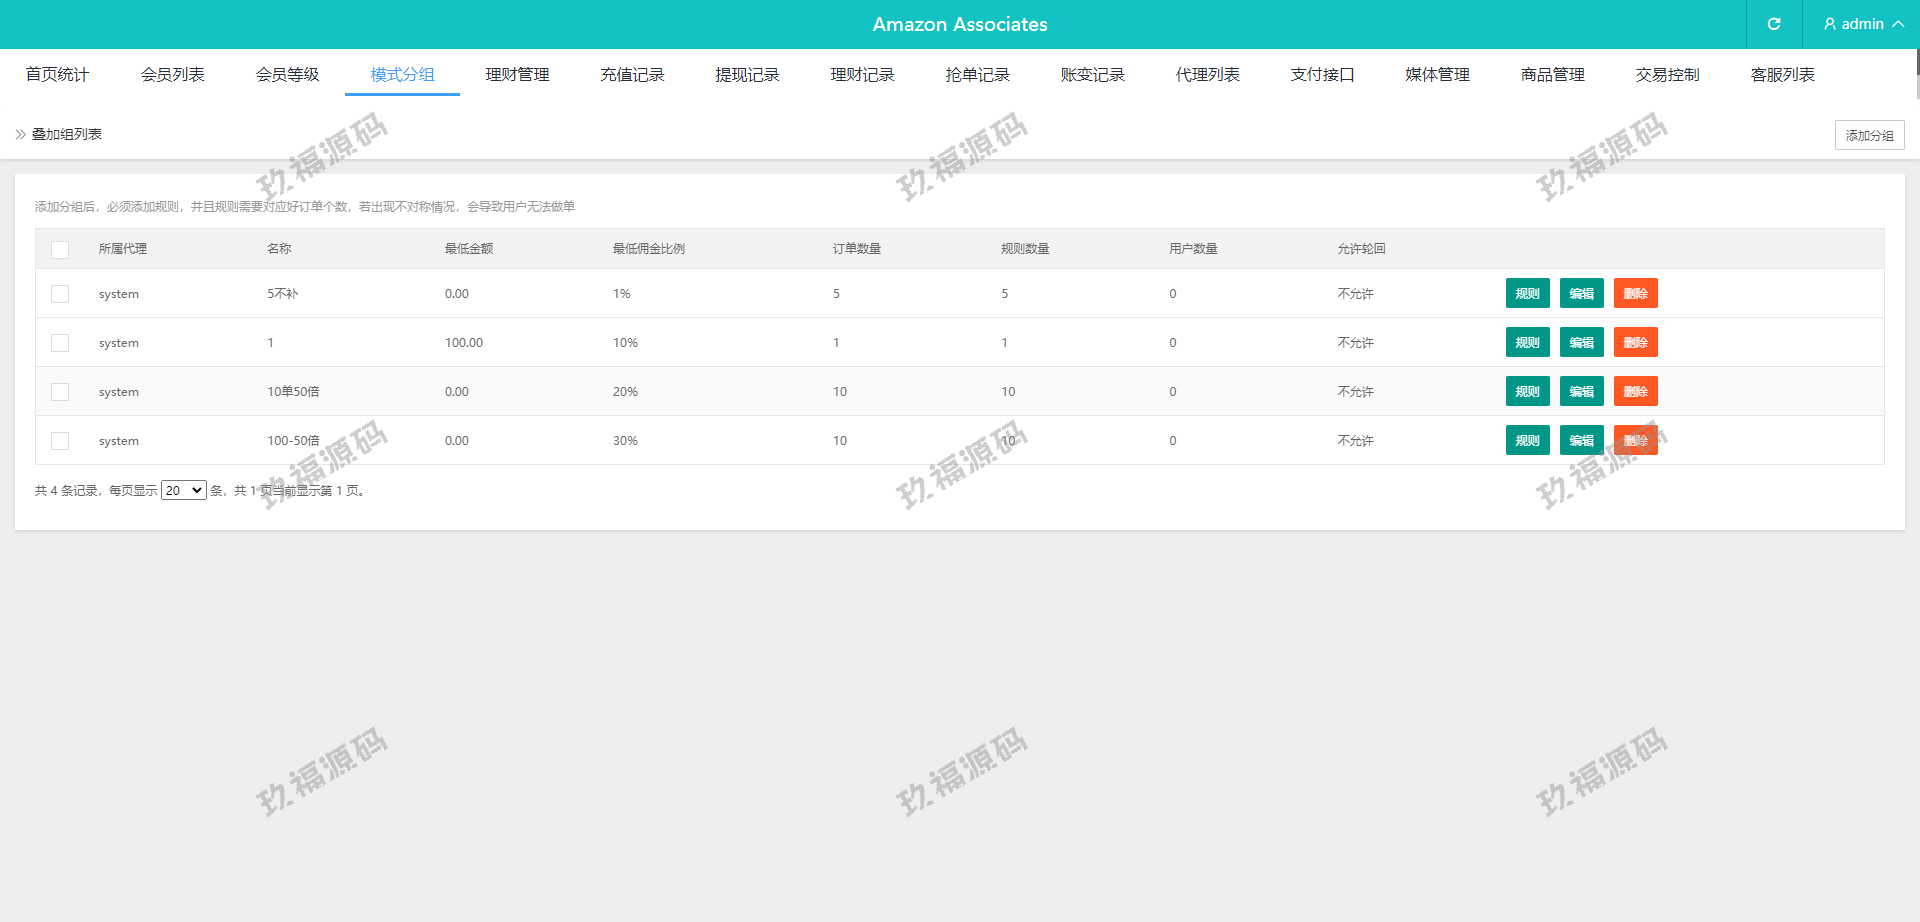The width and height of the screenshot is (1920, 922).
Task: Select the checkbox for the 10单50倍 row
Action: tap(60, 392)
